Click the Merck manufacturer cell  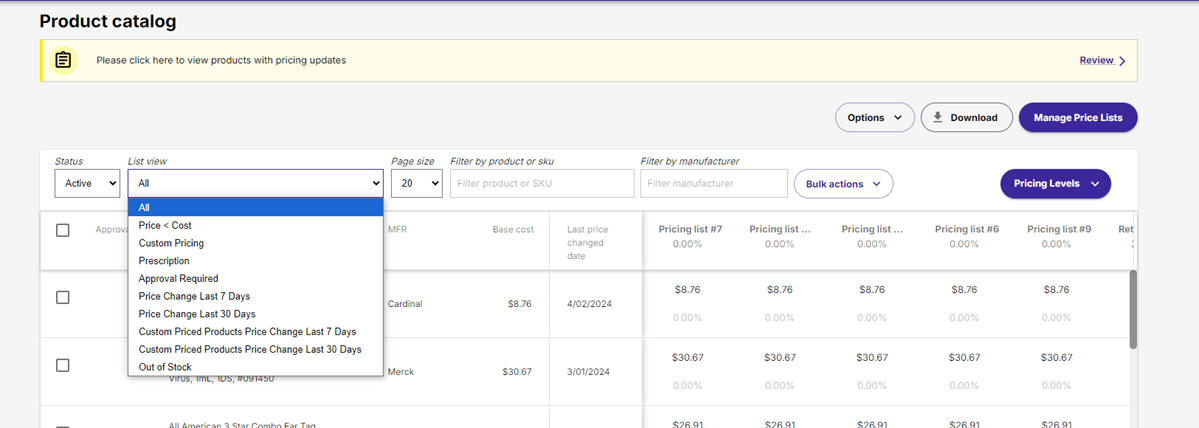pyautogui.click(x=401, y=371)
